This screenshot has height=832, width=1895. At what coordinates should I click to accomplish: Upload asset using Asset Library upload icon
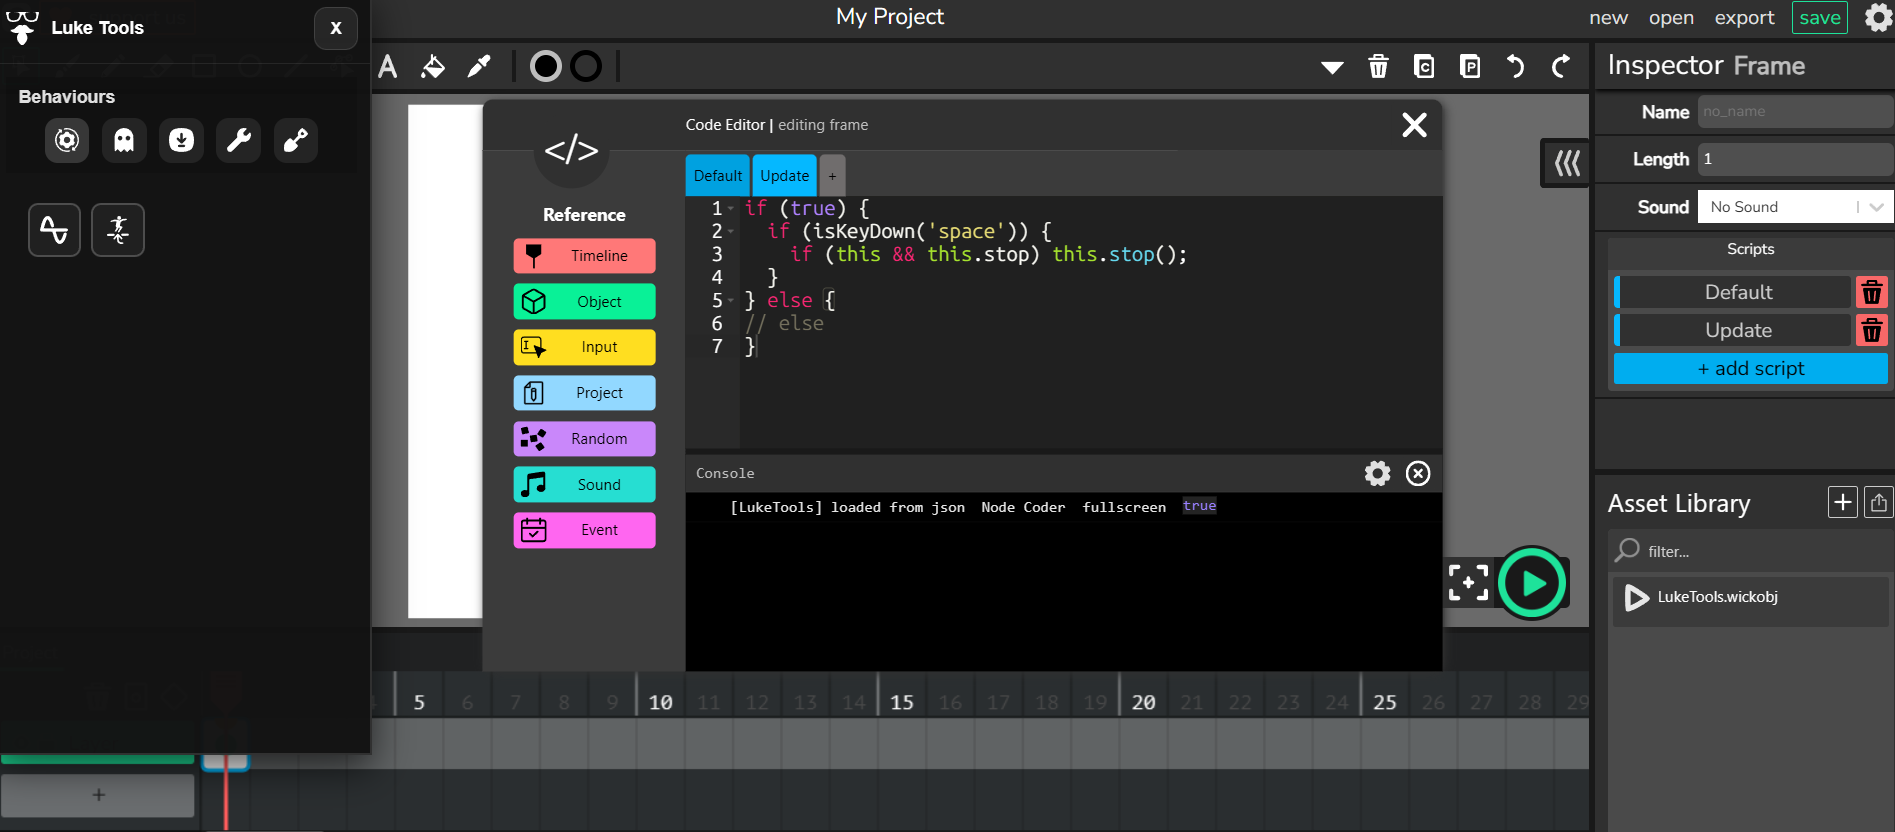coord(1878,503)
